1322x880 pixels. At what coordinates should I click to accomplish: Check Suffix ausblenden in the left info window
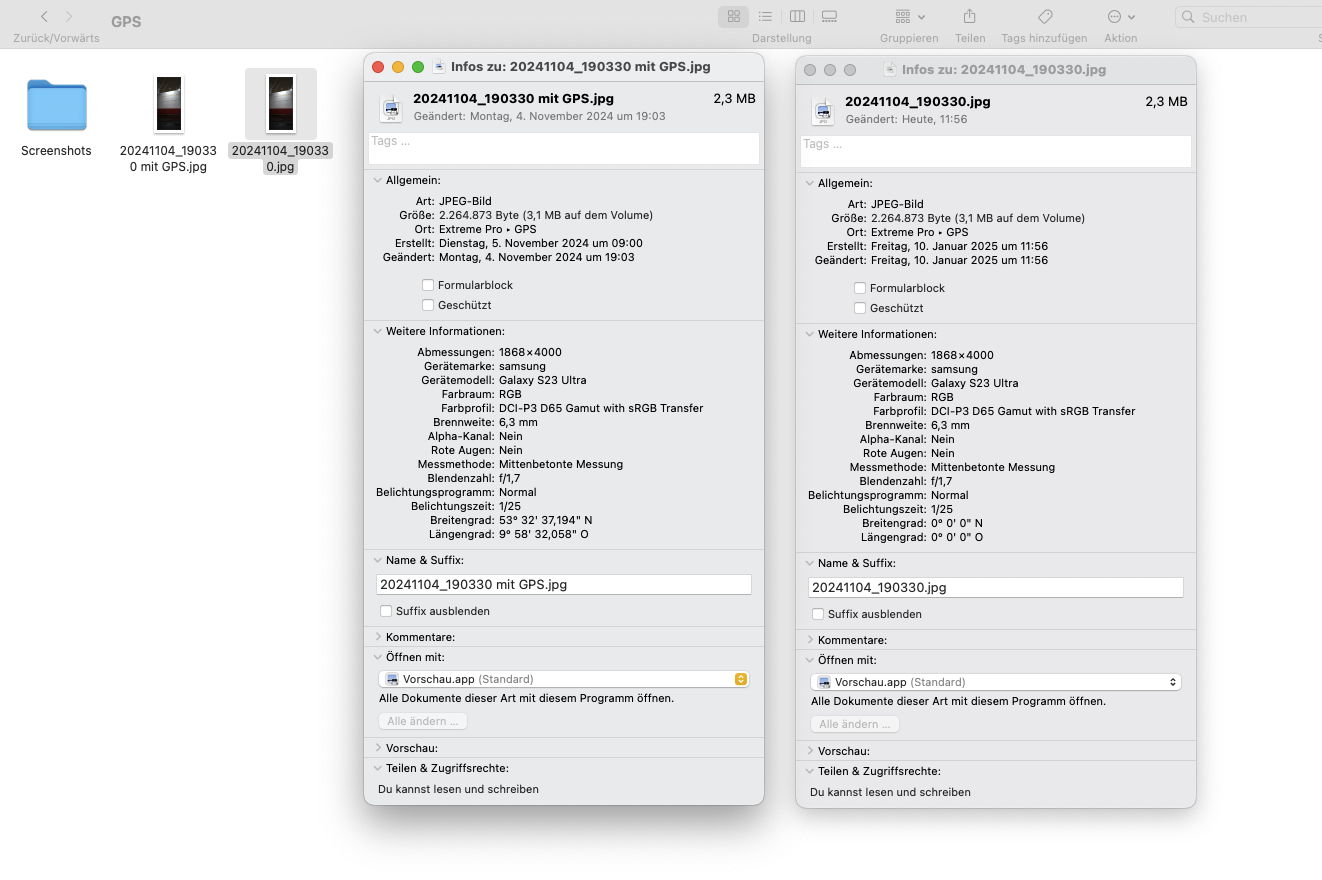[386, 611]
